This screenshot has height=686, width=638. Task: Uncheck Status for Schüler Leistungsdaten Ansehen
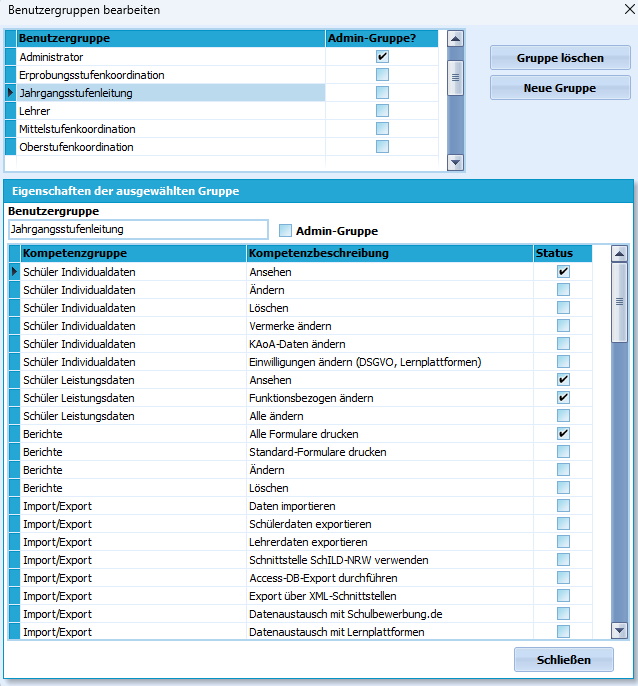click(563, 379)
